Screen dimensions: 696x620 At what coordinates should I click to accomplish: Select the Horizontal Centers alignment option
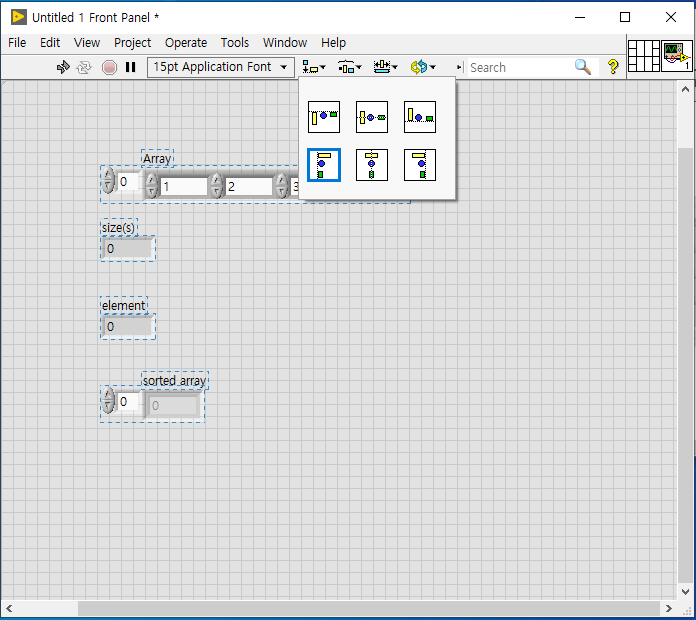pos(372,165)
